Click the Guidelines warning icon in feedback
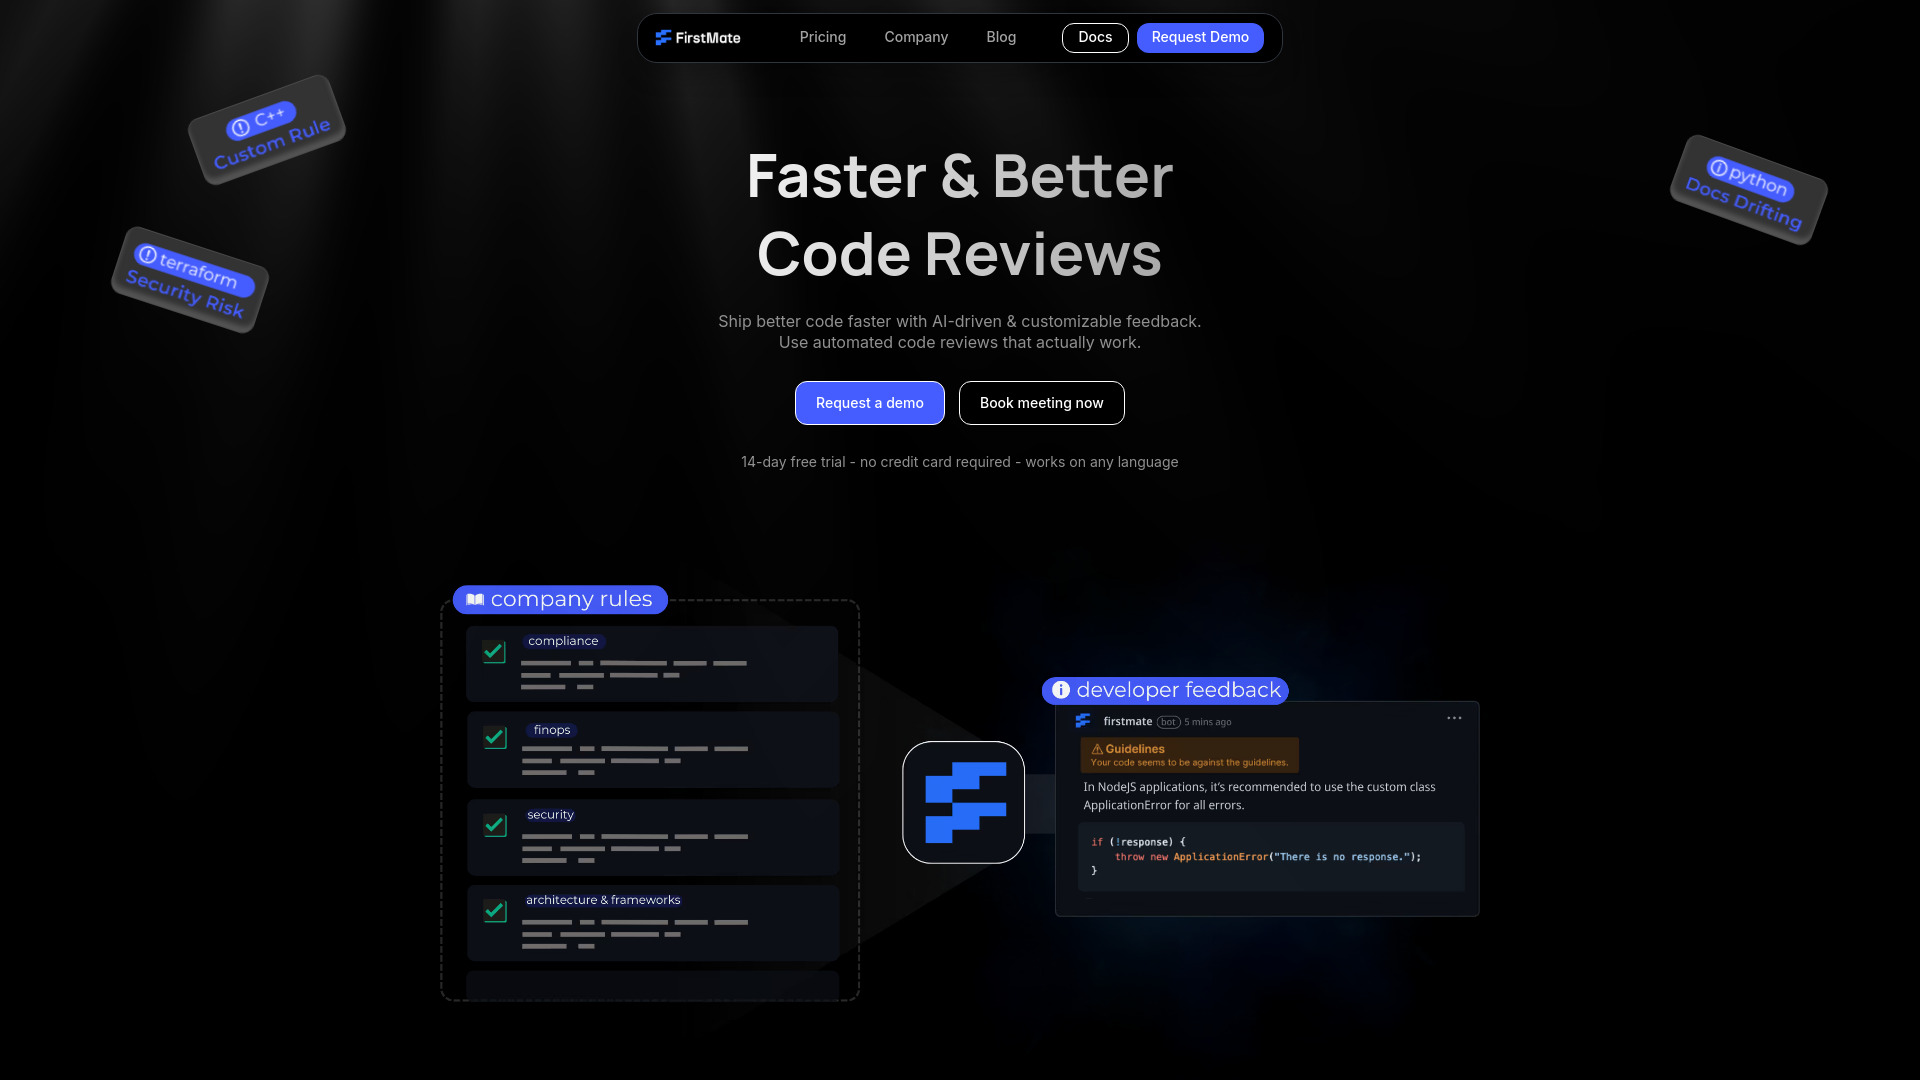This screenshot has height=1080, width=1920. pyautogui.click(x=1098, y=749)
